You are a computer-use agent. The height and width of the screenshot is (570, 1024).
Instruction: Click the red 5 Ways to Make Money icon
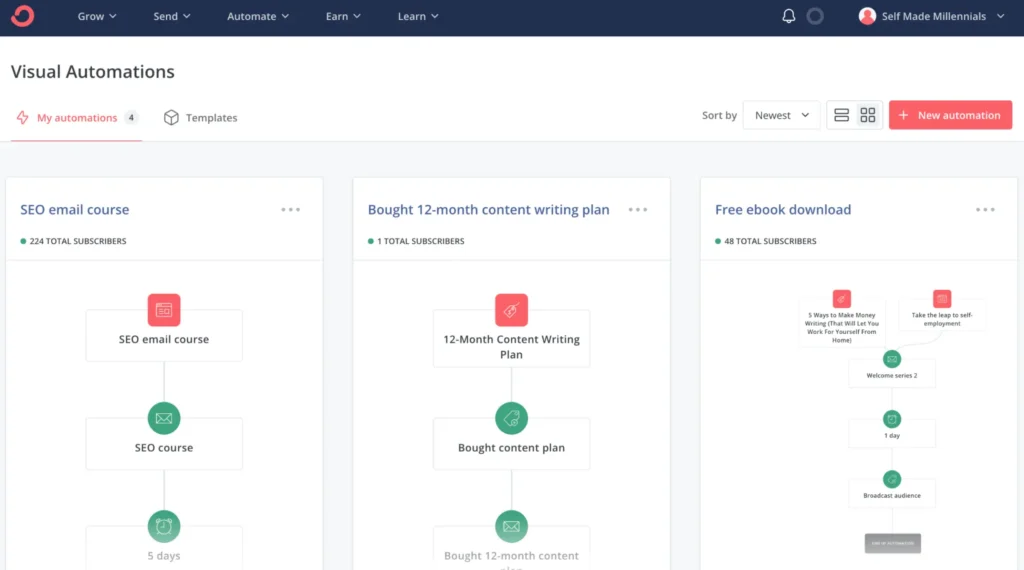(842, 298)
